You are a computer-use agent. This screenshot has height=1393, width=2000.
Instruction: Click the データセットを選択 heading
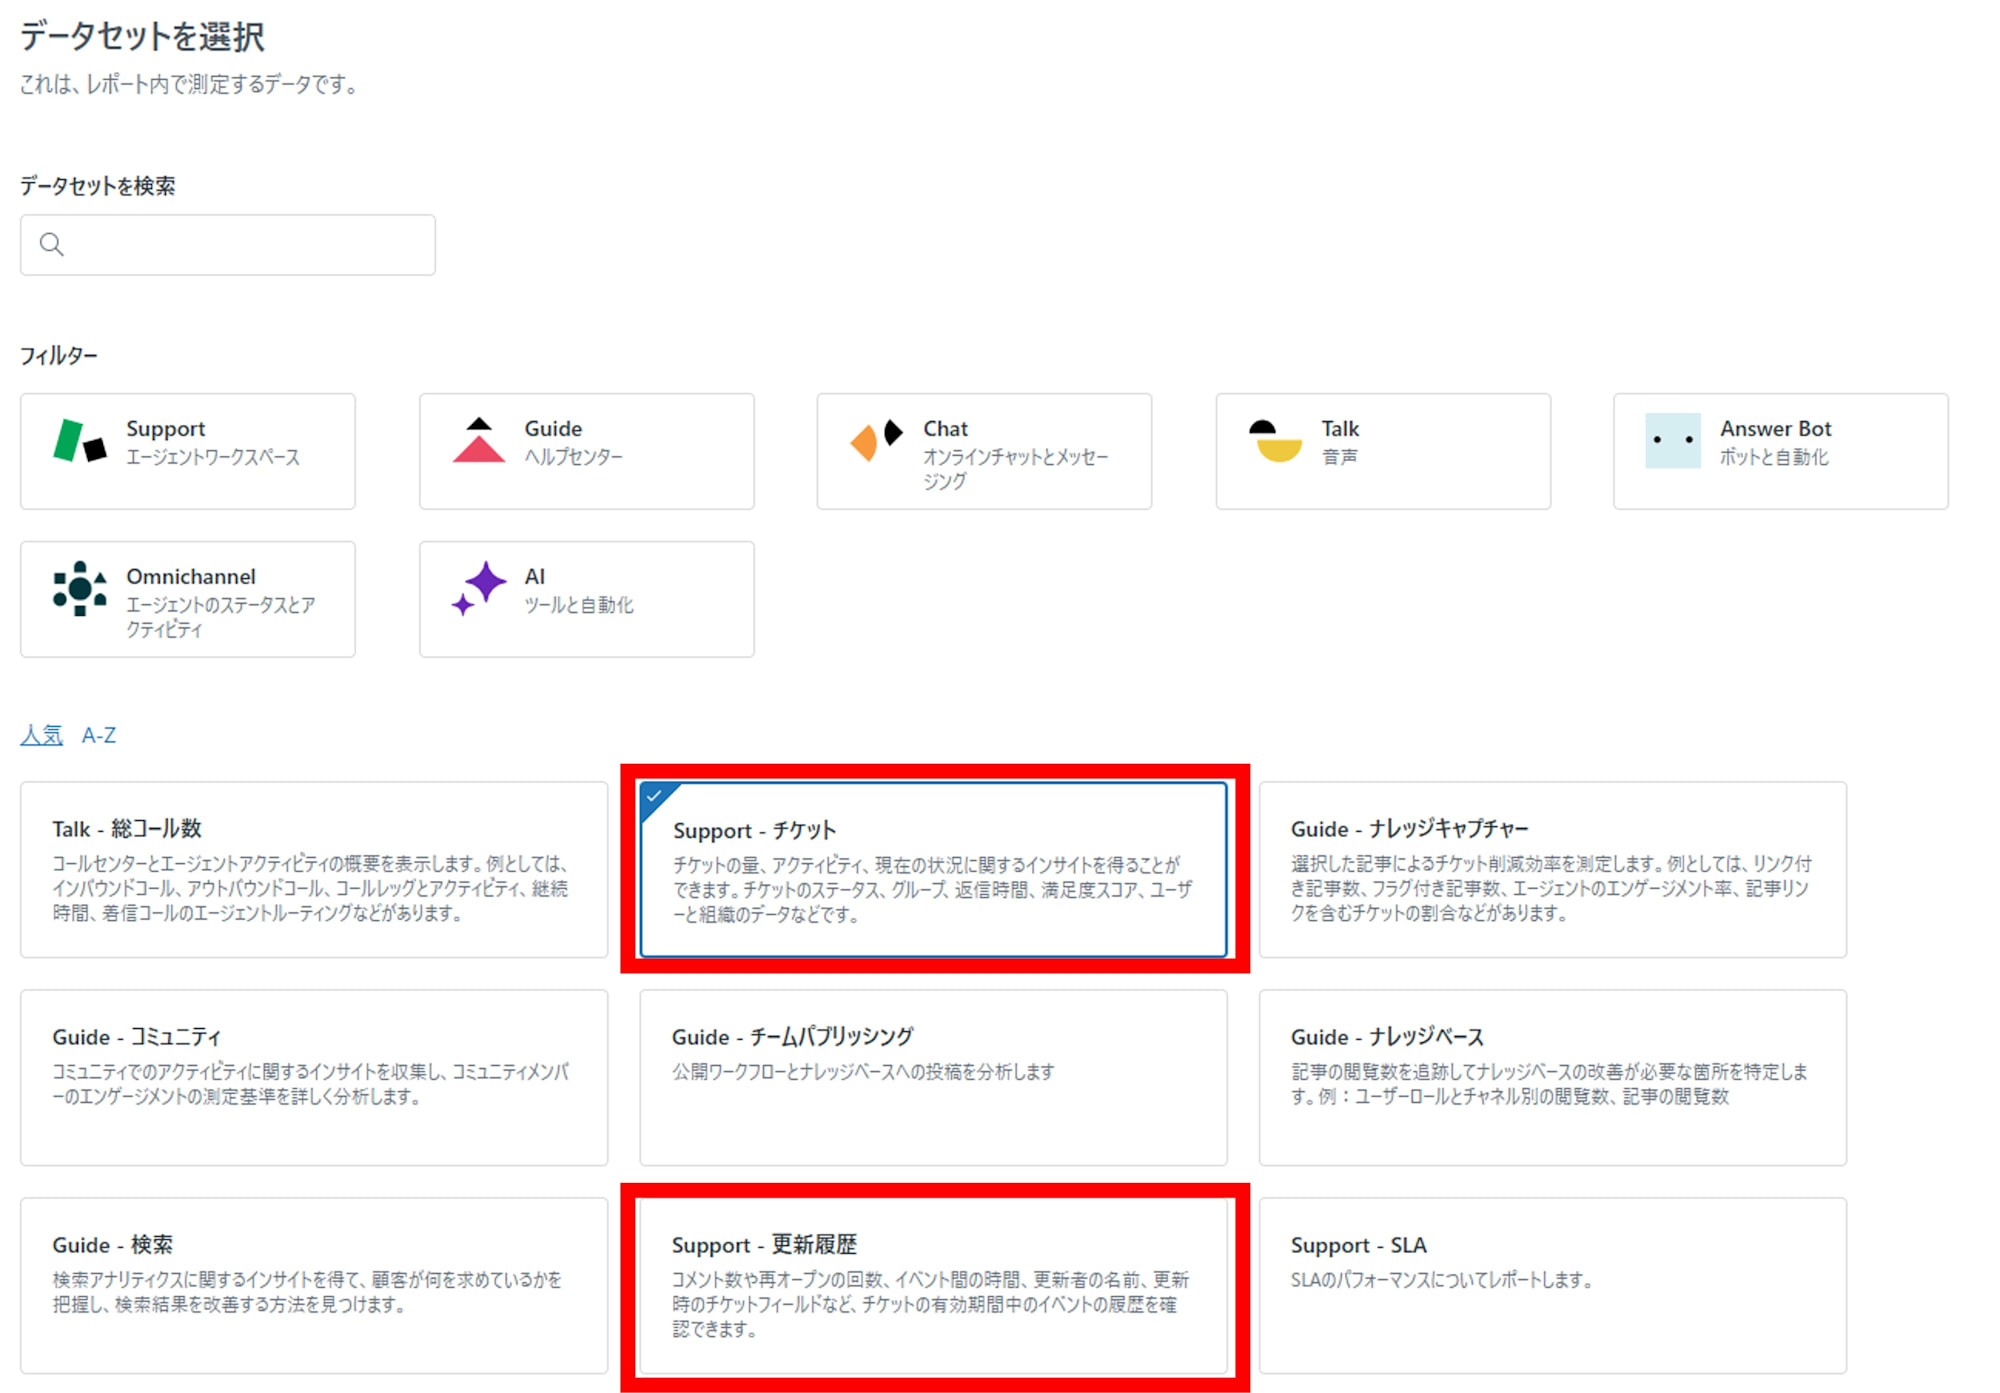[x=142, y=37]
